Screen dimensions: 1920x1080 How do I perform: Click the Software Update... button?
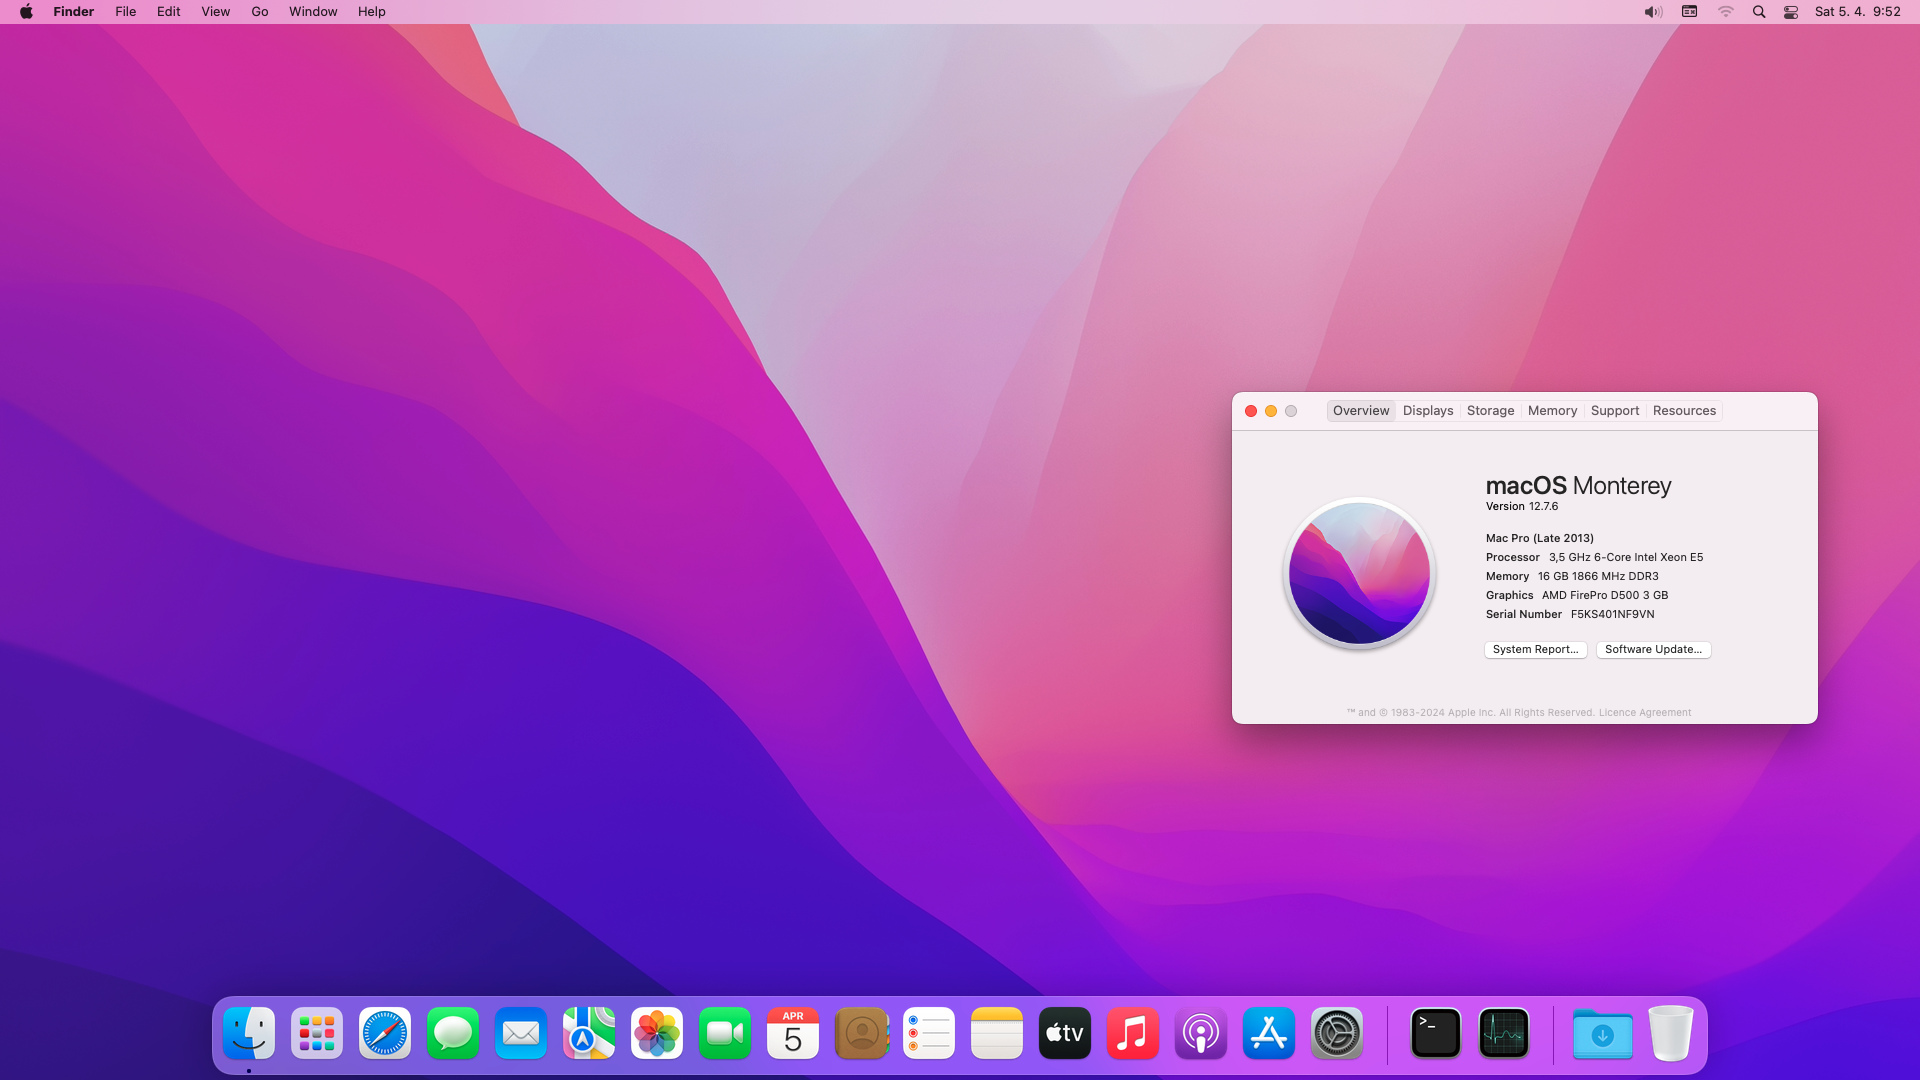(1653, 650)
